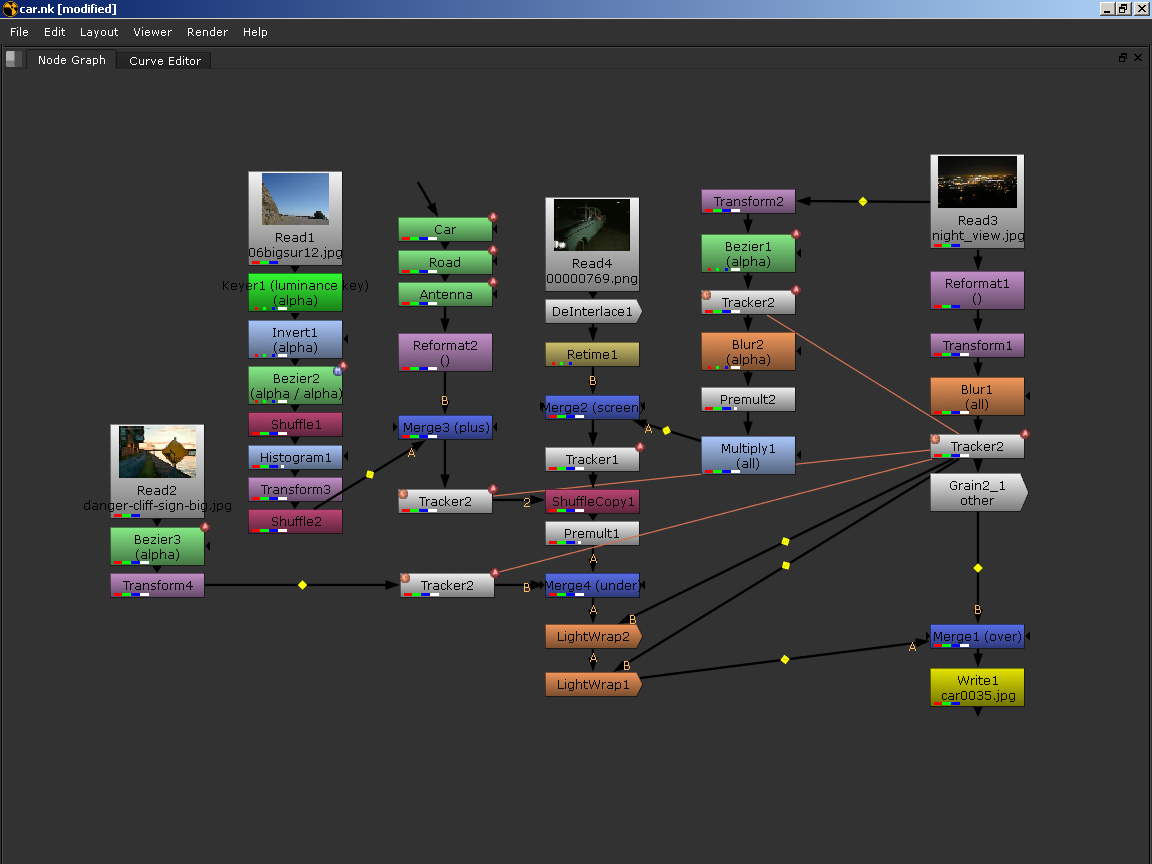Select the Merge1 (over) node
The image size is (1152, 864).
977,636
